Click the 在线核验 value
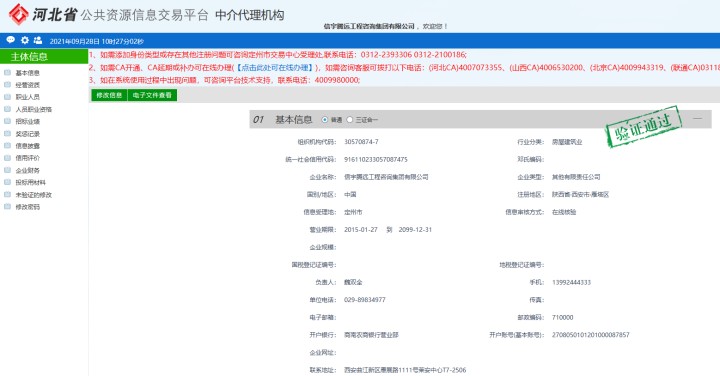Screen dimensions: 720x376 pos(564,212)
